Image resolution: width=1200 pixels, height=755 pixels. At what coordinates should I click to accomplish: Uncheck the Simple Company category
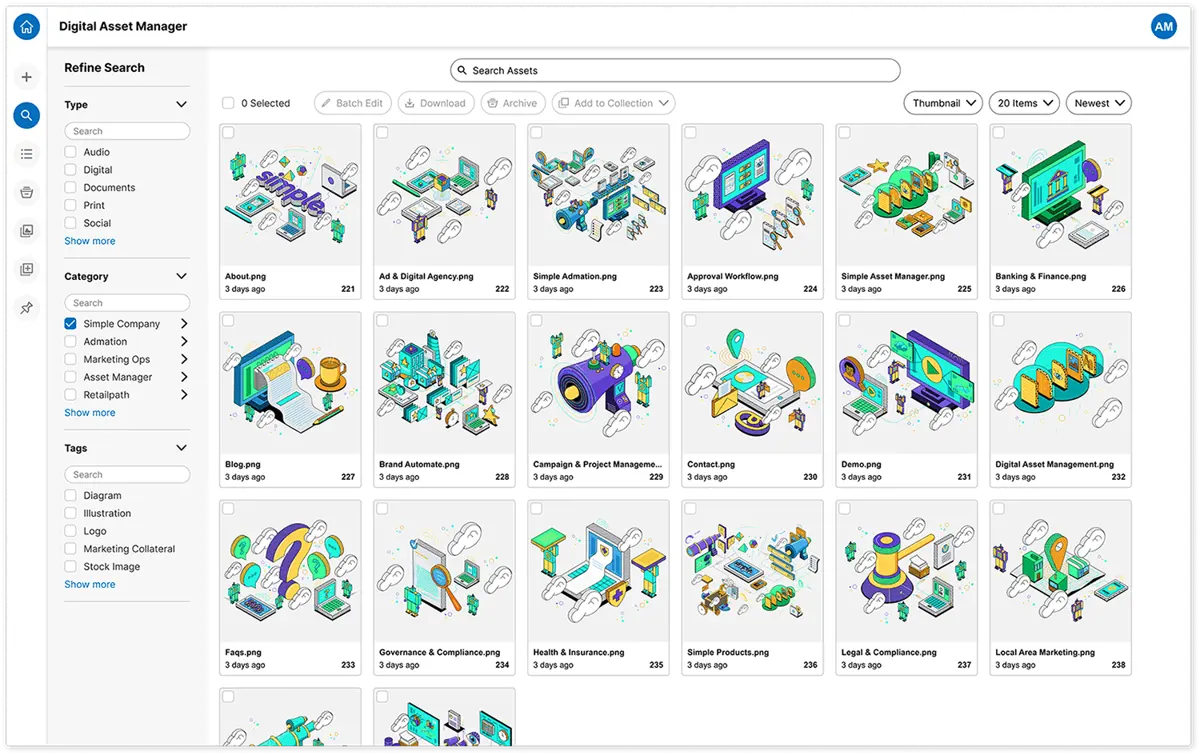pos(71,324)
